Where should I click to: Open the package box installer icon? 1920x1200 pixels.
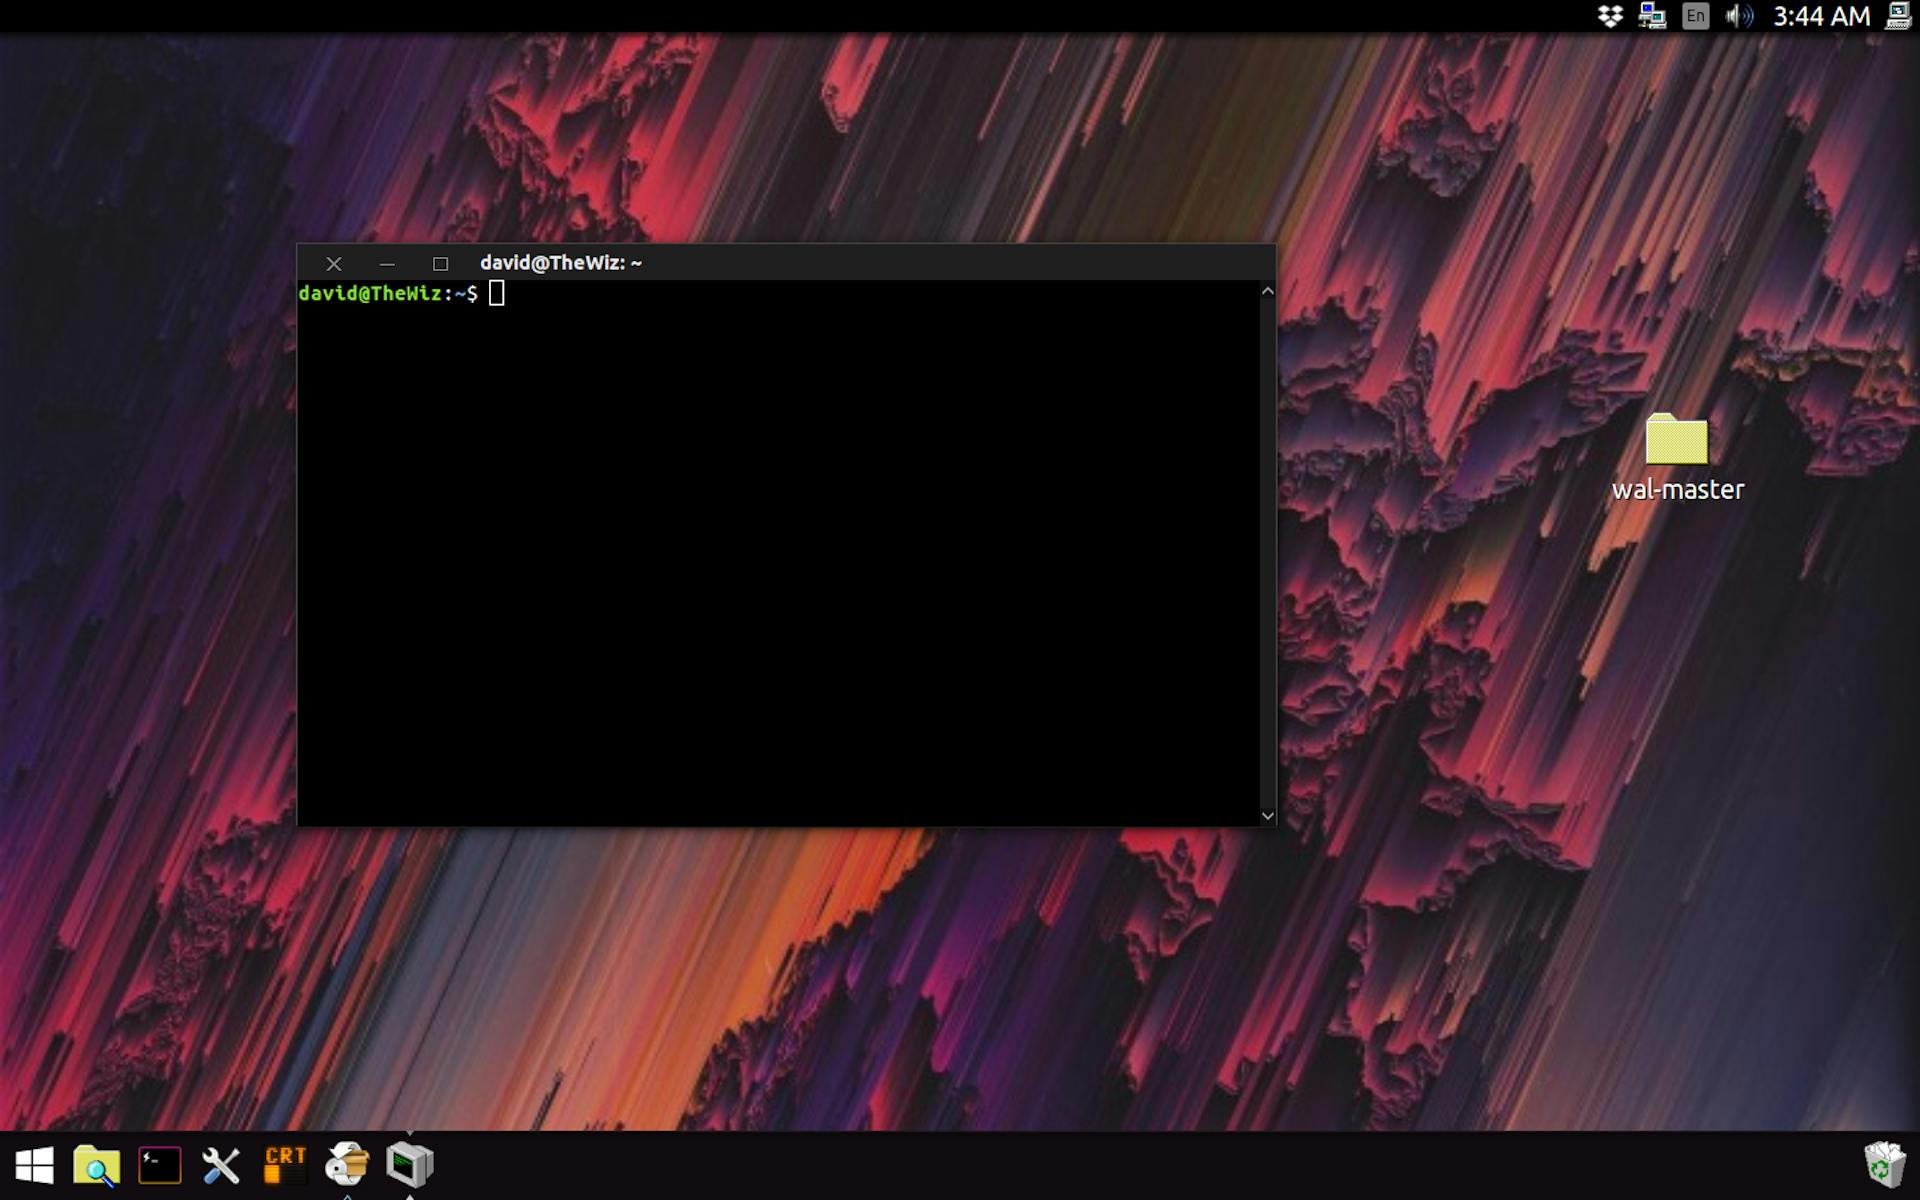(x=347, y=1164)
